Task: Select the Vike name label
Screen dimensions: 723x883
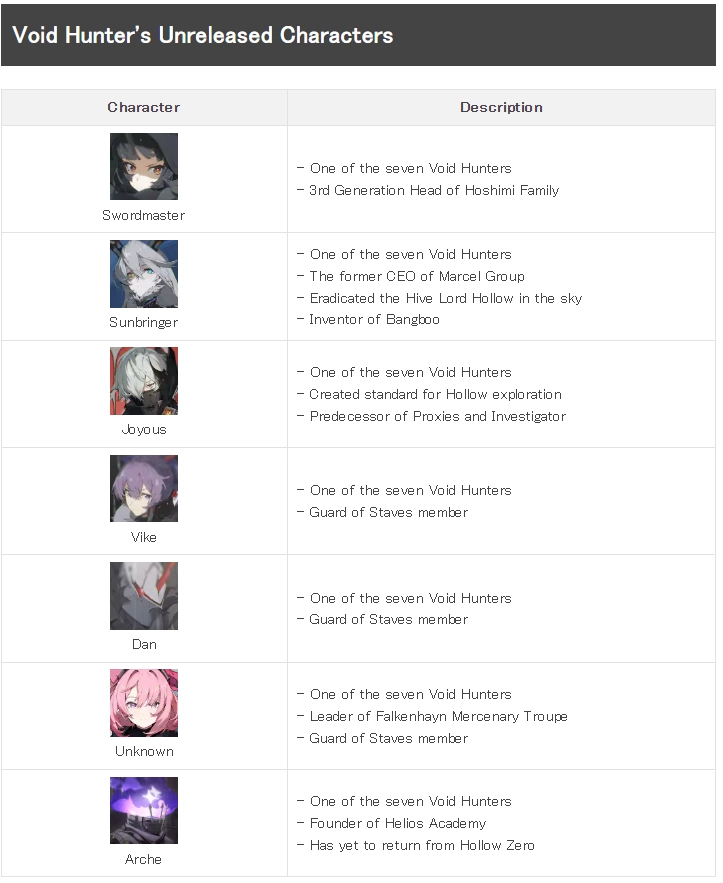Action: pyautogui.click(x=144, y=537)
